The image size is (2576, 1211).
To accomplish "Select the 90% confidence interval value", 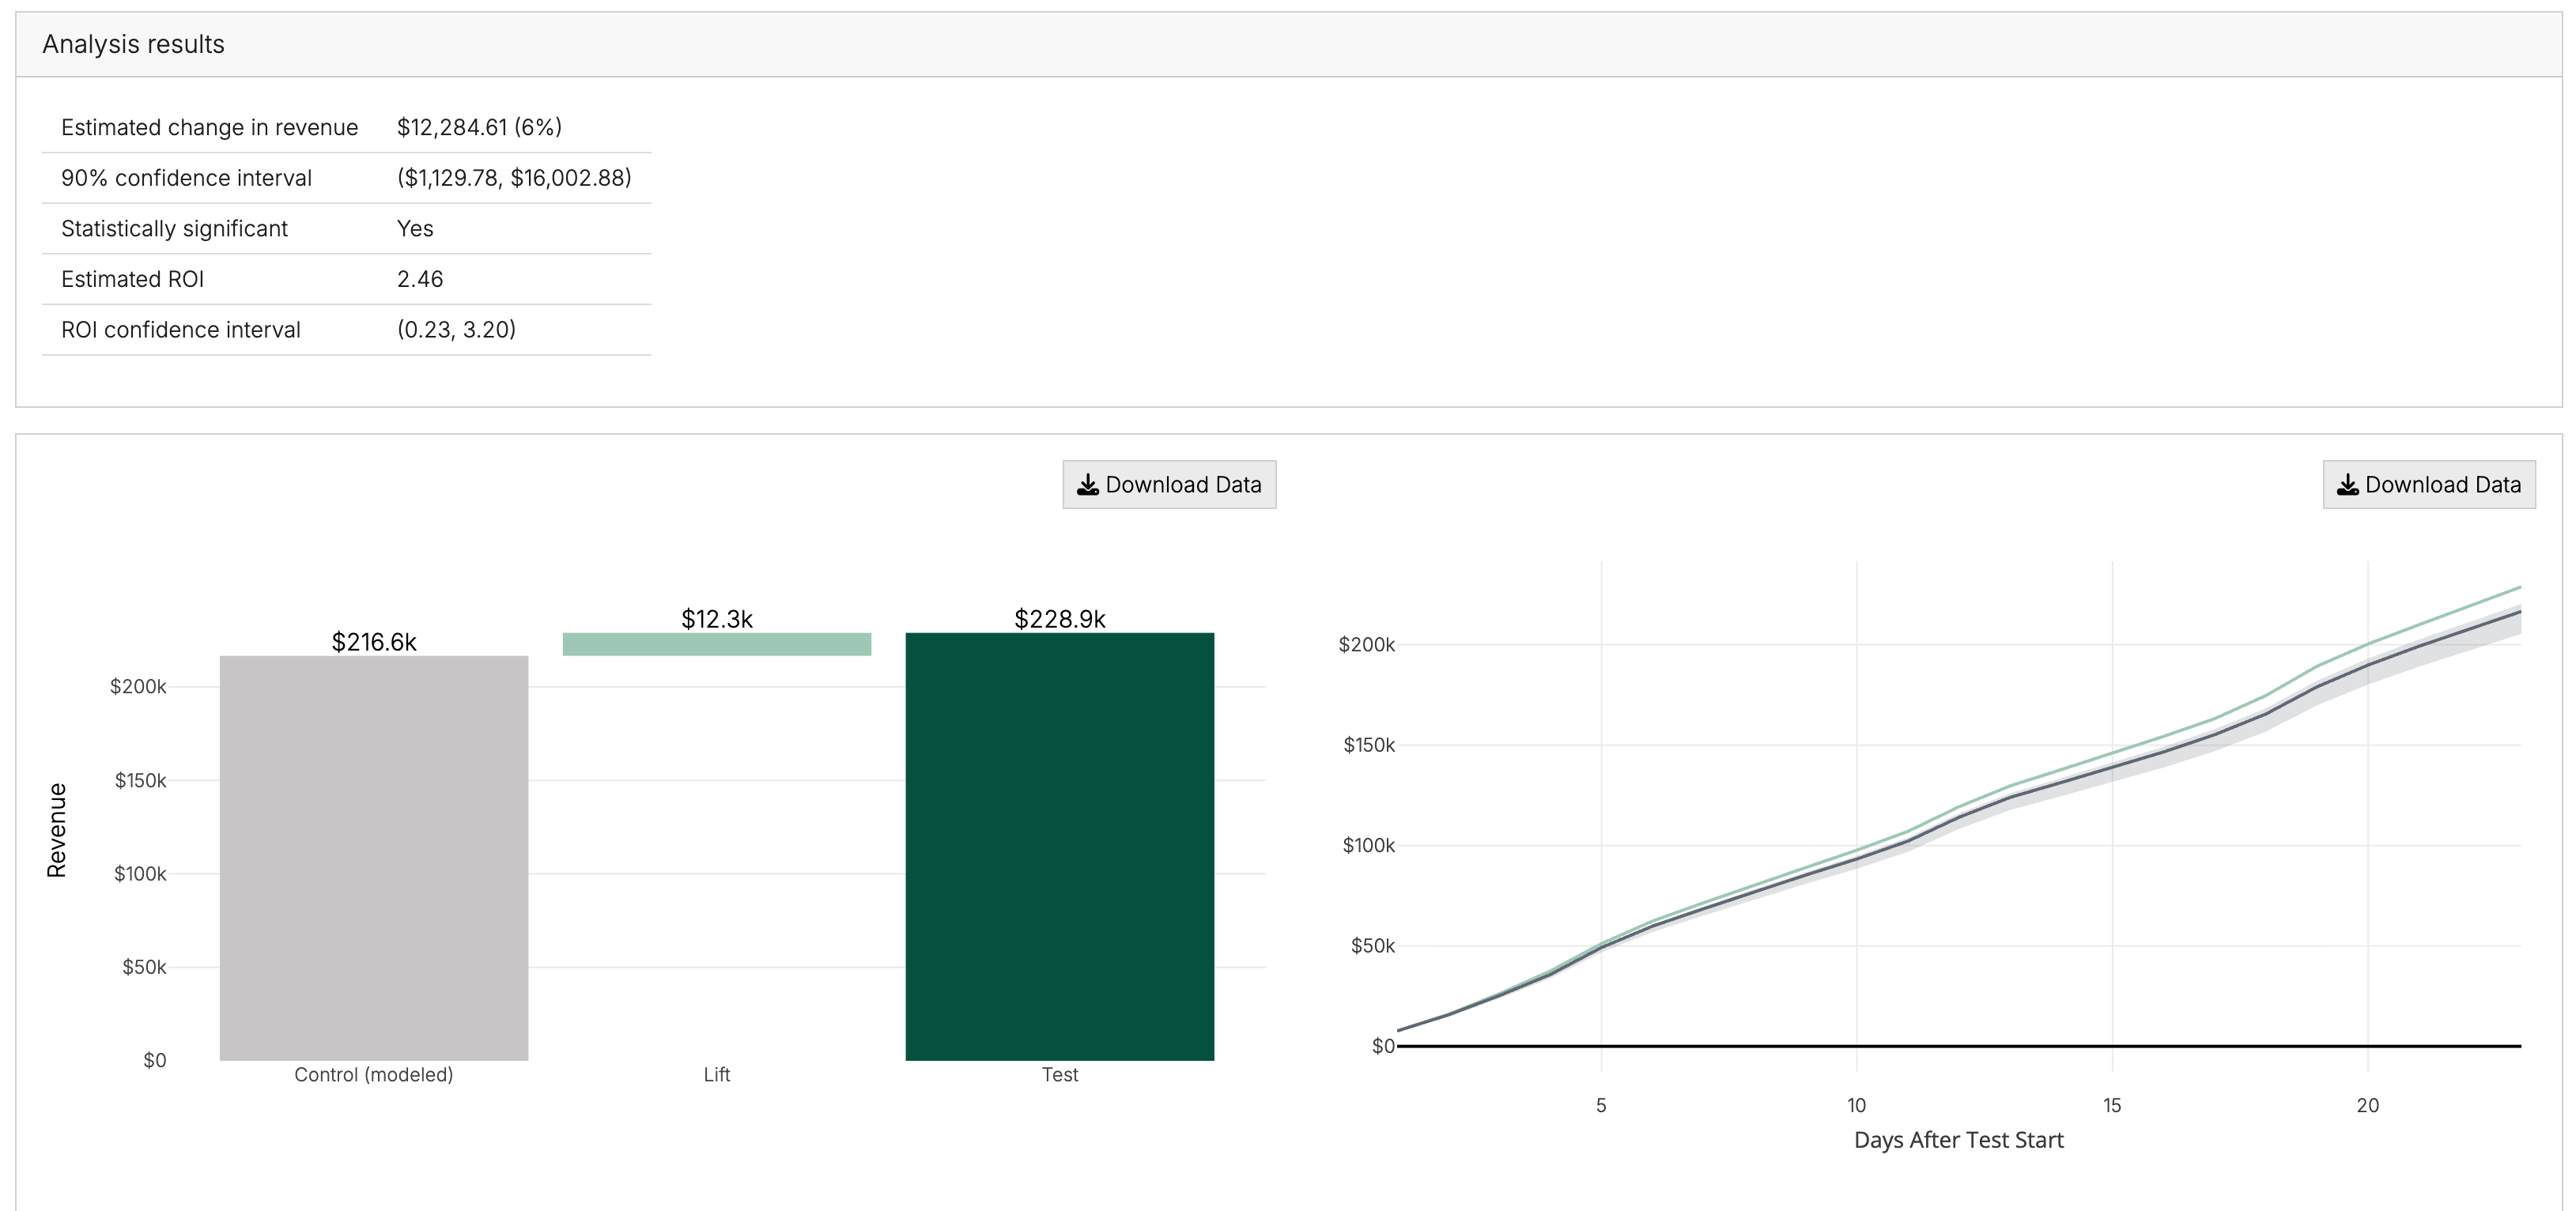I will click(514, 178).
